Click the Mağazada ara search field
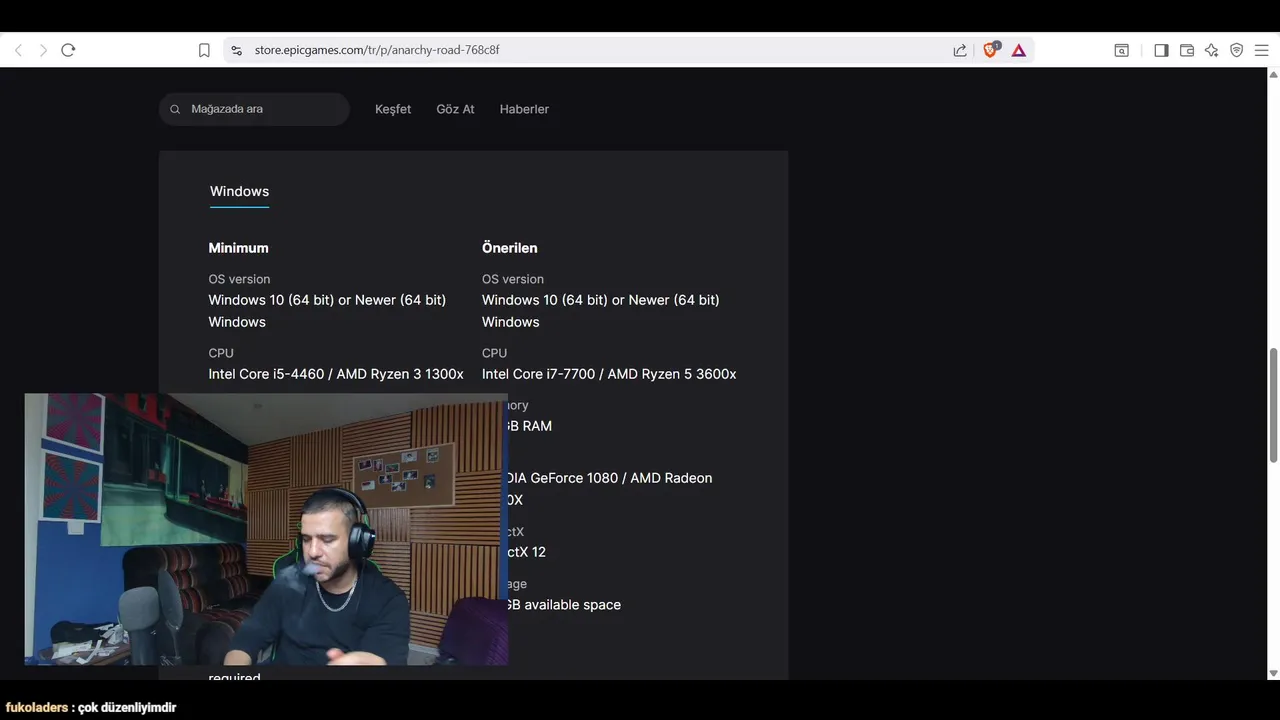 254,109
